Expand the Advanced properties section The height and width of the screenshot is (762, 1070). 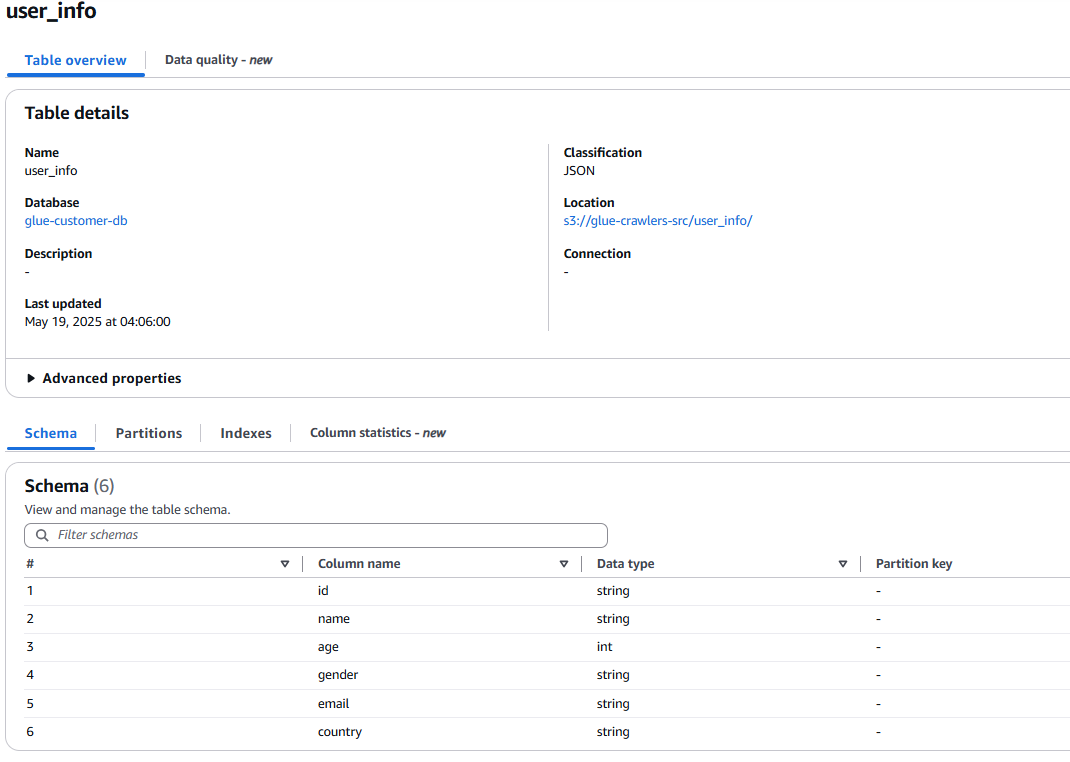[x=103, y=379]
